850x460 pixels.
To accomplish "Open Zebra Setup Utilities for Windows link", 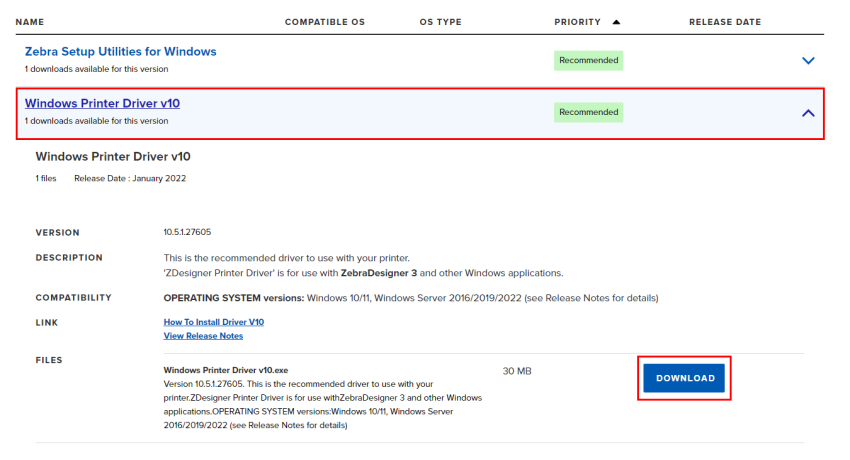I will (120, 51).
